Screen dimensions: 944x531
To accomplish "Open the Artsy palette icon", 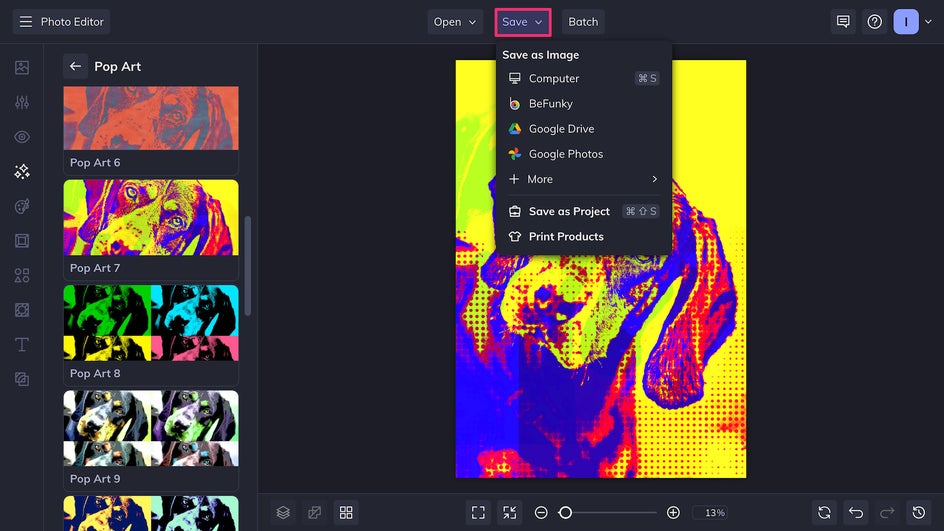I will [x=22, y=206].
